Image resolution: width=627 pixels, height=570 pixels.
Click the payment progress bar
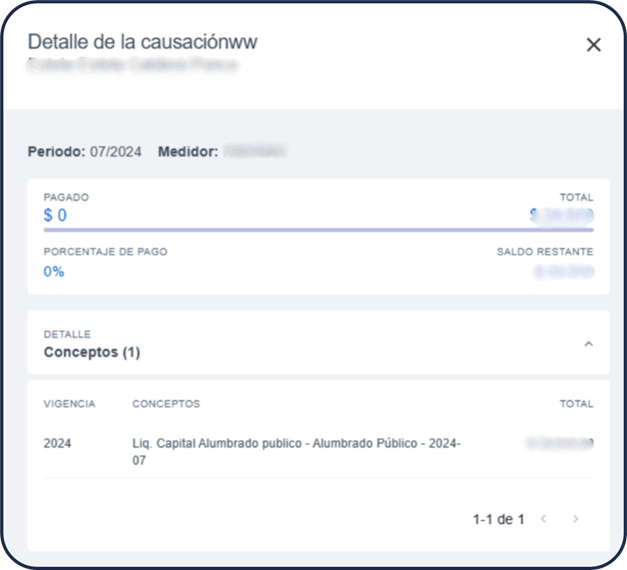coord(318,229)
